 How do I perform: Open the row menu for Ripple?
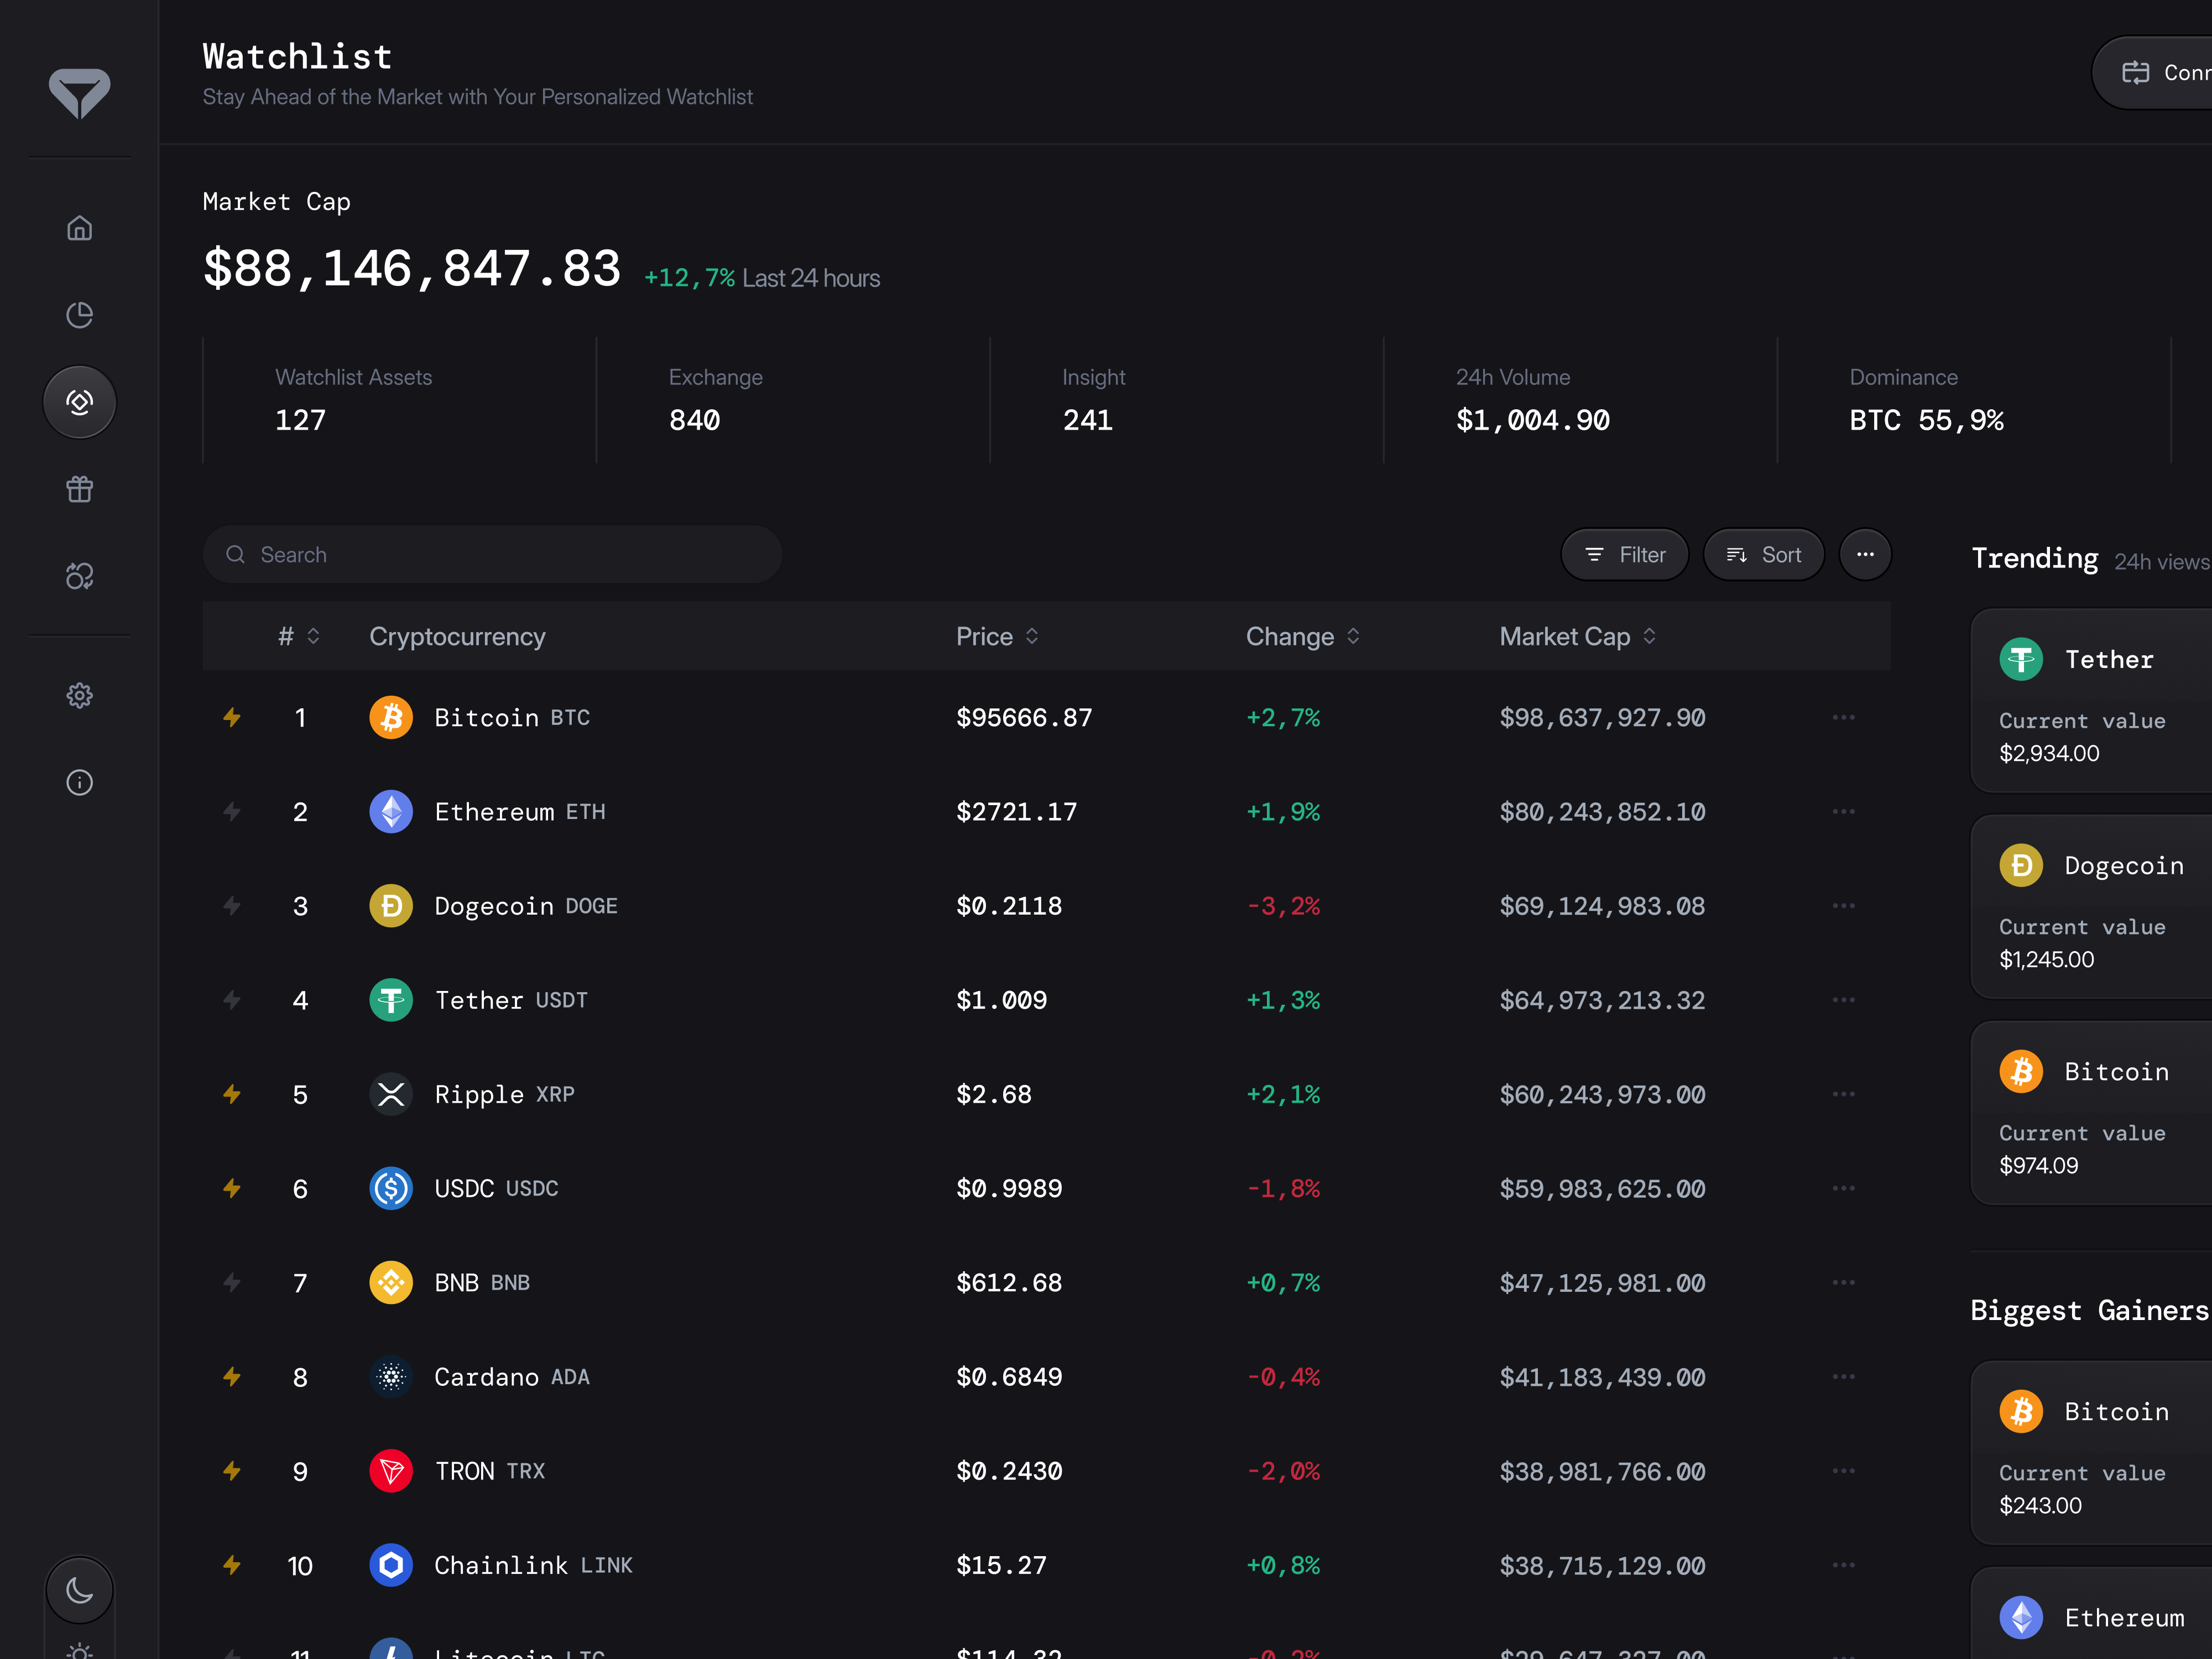1843,1094
